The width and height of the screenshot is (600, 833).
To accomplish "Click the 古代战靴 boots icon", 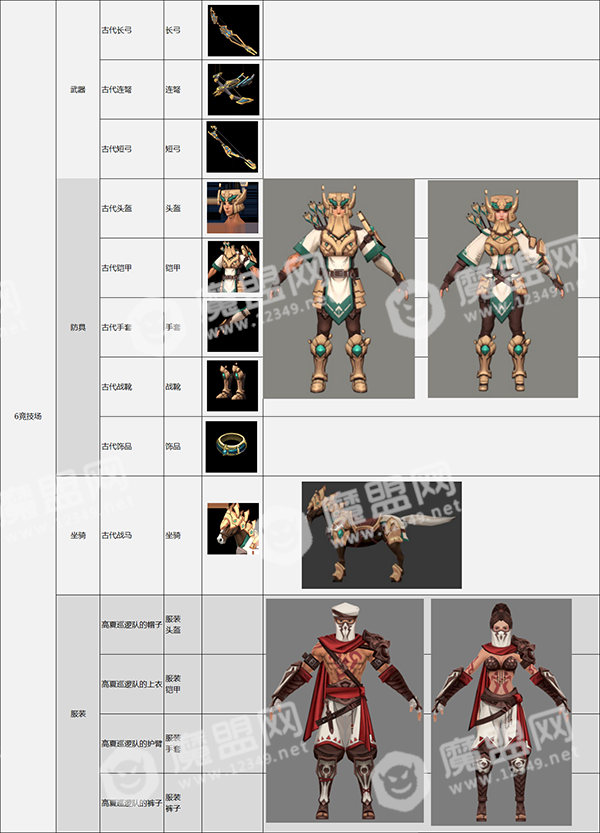I will pos(232,386).
